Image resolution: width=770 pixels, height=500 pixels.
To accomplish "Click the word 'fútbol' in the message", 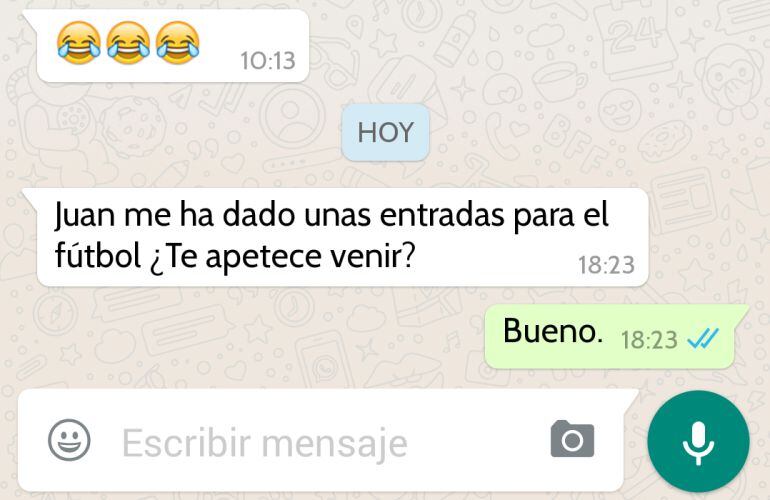I will 98,255.
